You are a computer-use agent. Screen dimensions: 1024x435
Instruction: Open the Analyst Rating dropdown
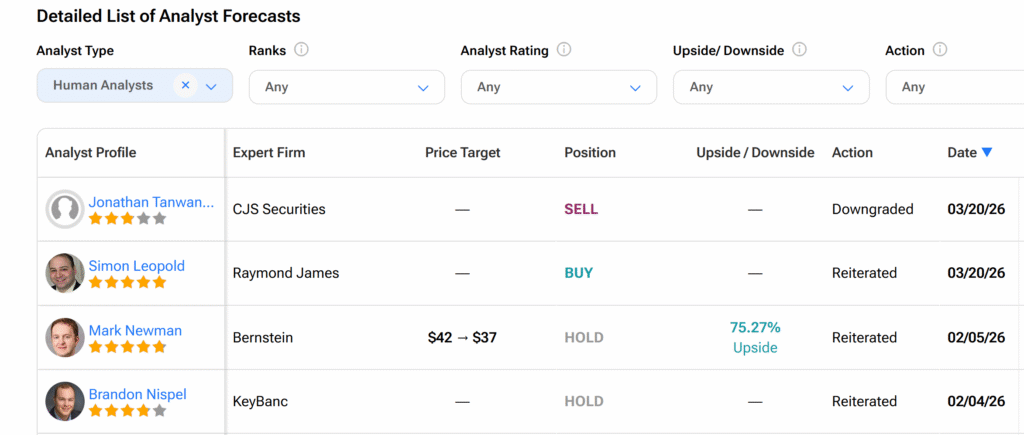pyautogui.click(x=558, y=87)
